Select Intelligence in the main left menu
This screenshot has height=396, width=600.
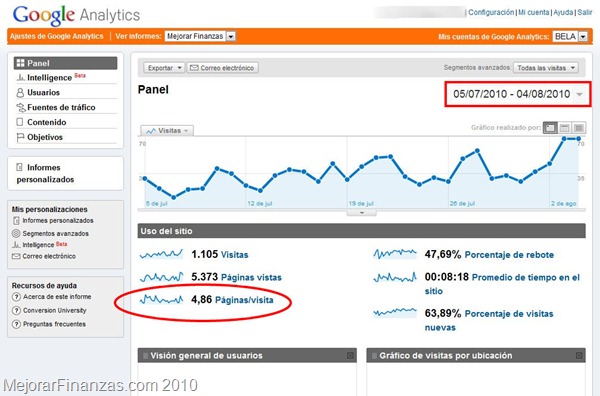tap(49, 78)
